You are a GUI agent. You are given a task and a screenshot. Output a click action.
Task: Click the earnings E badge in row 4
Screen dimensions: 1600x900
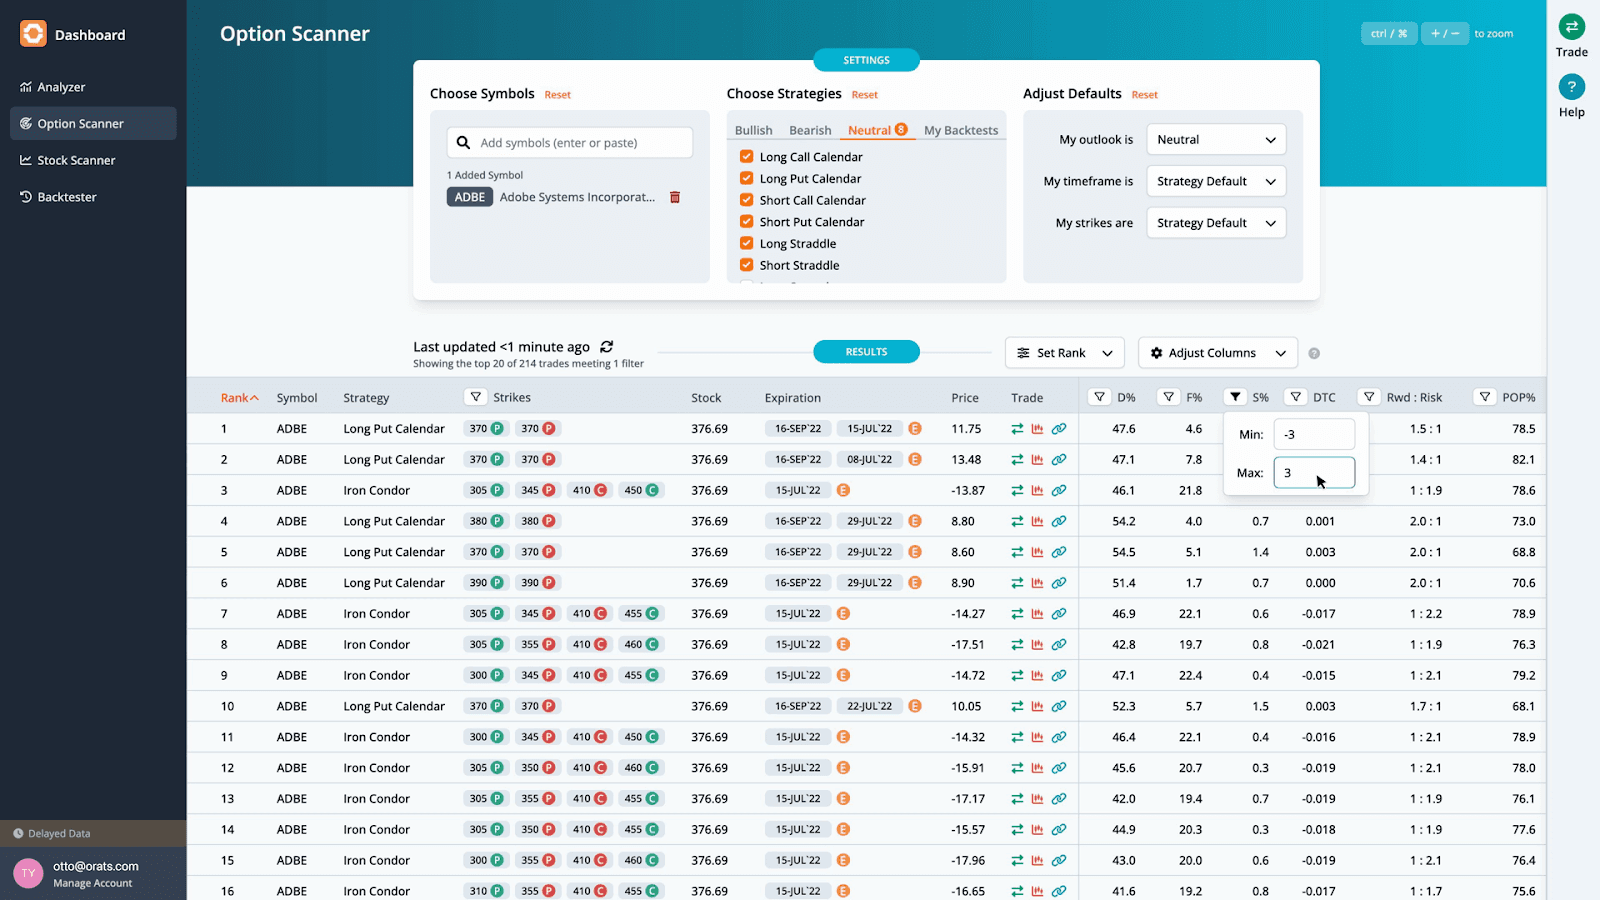point(915,521)
